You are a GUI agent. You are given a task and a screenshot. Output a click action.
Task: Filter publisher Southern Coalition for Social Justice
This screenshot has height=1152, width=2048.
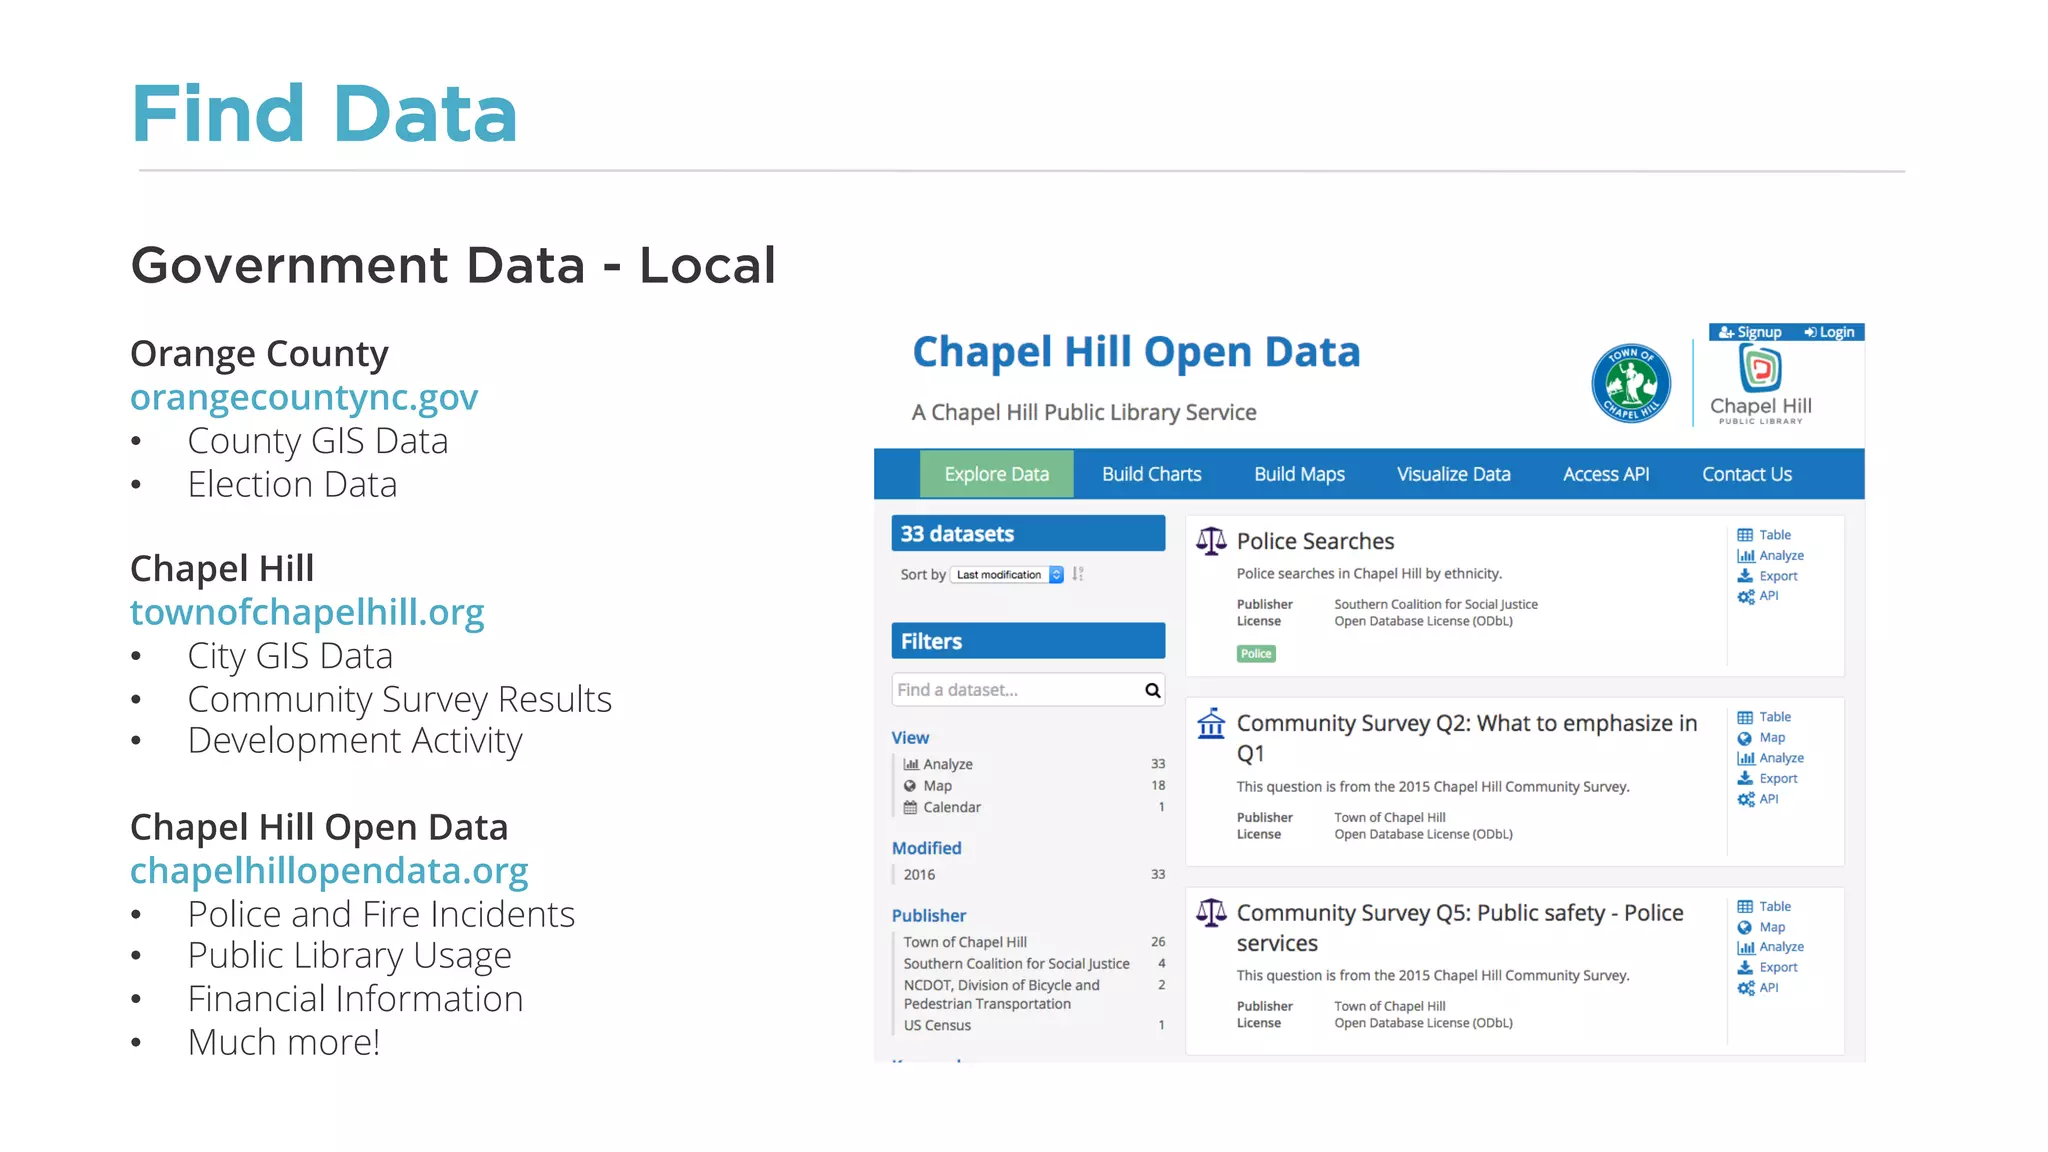pos(1034,964)
